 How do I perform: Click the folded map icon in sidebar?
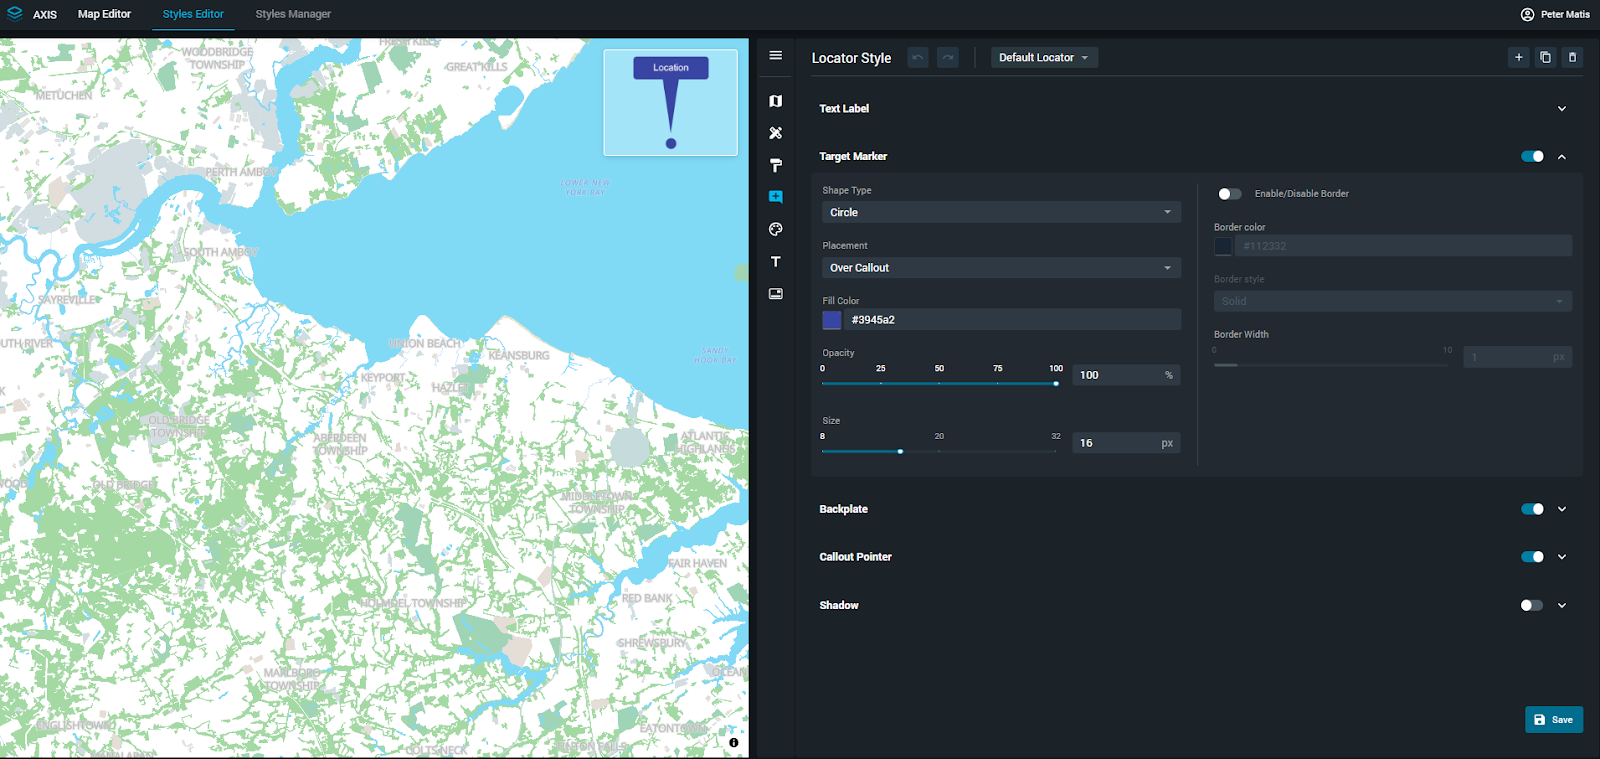[x=775, y=101]
